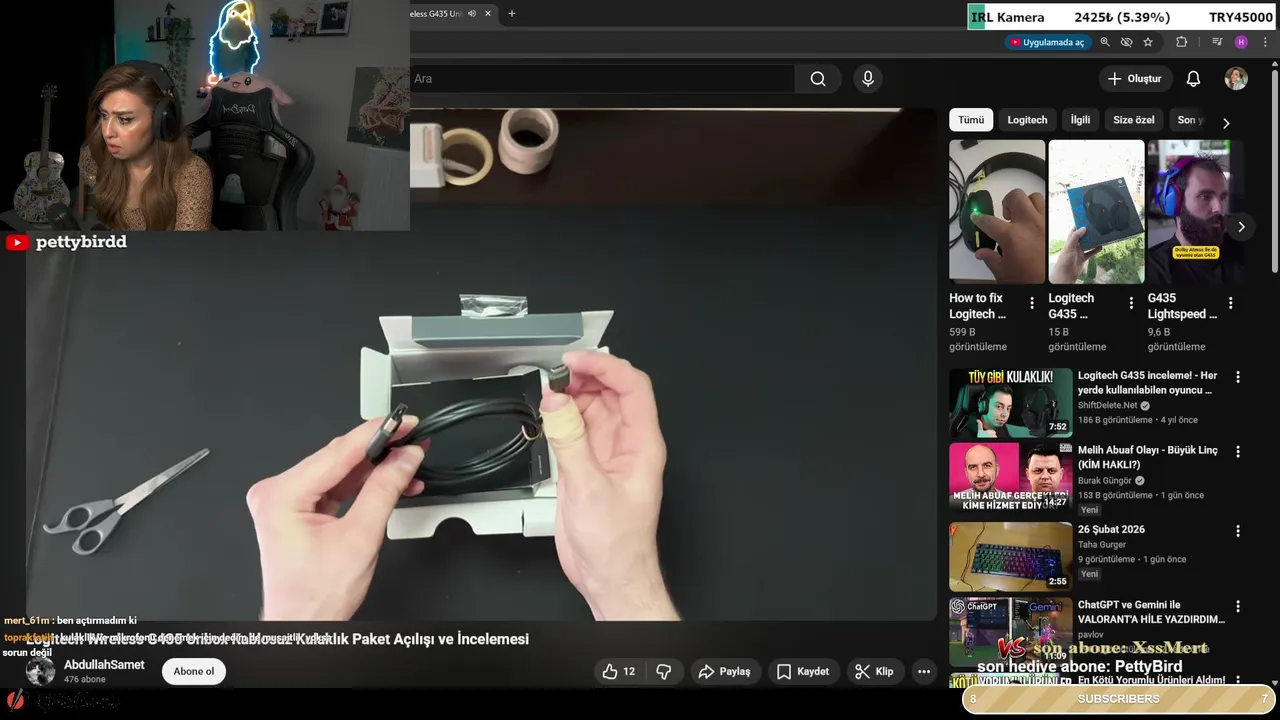Select the Tümü filter chip

click(x=971, y=120)
